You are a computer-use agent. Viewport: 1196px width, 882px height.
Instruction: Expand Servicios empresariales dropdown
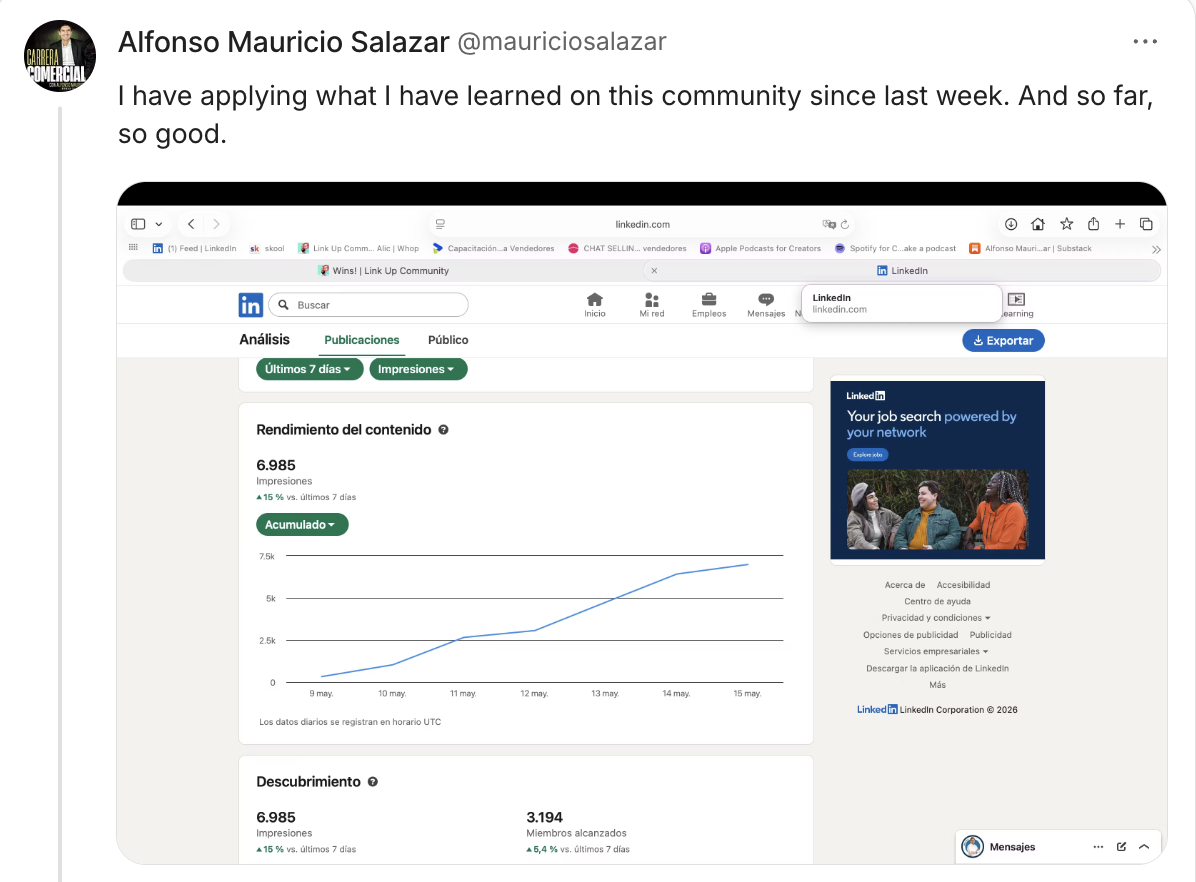point(936,652)
